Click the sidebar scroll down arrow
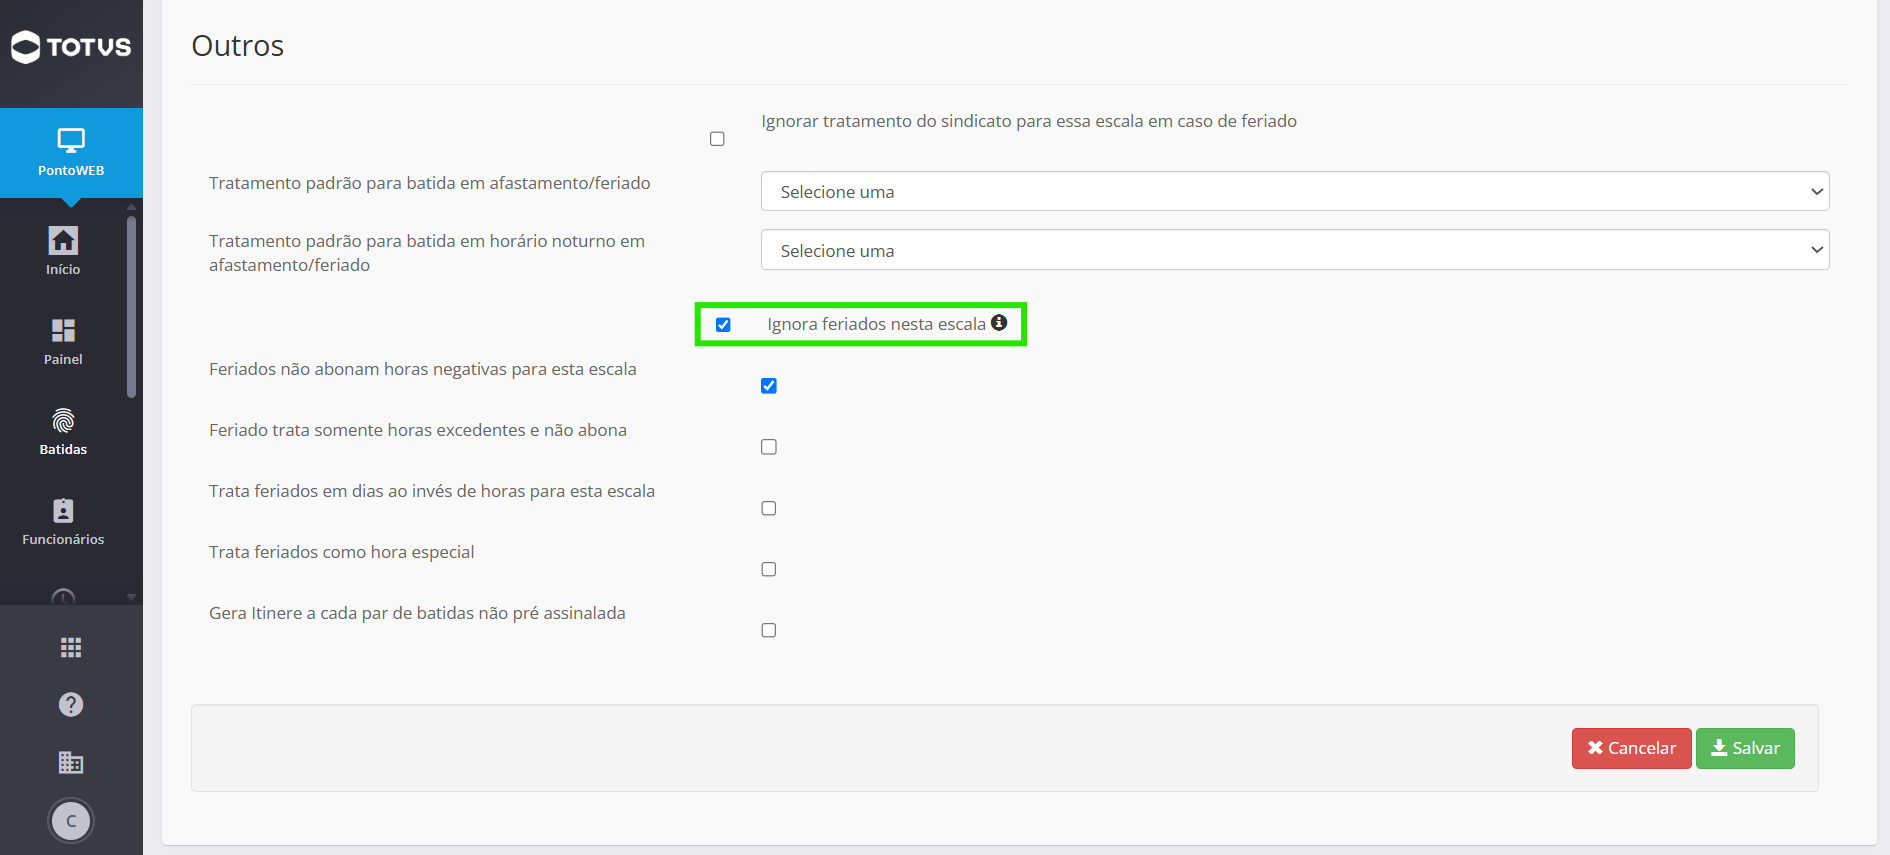Screen dimensions: 1890x855 point(131,597)
